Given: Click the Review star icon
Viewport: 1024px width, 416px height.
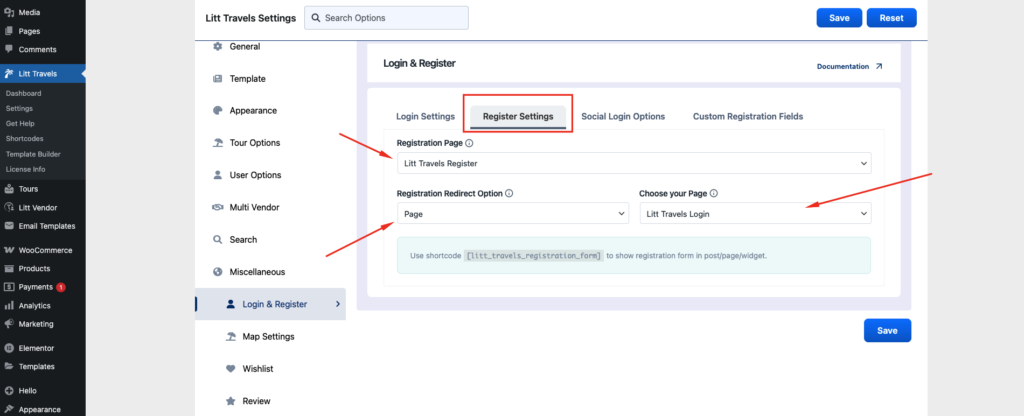Looking at the screenshot, I should click(x=230, y=401).
